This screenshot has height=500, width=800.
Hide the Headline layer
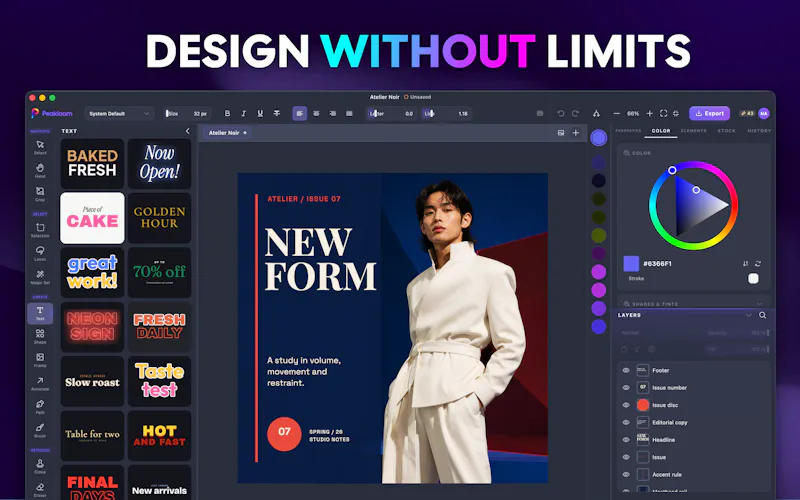click(x=626, y=440)
